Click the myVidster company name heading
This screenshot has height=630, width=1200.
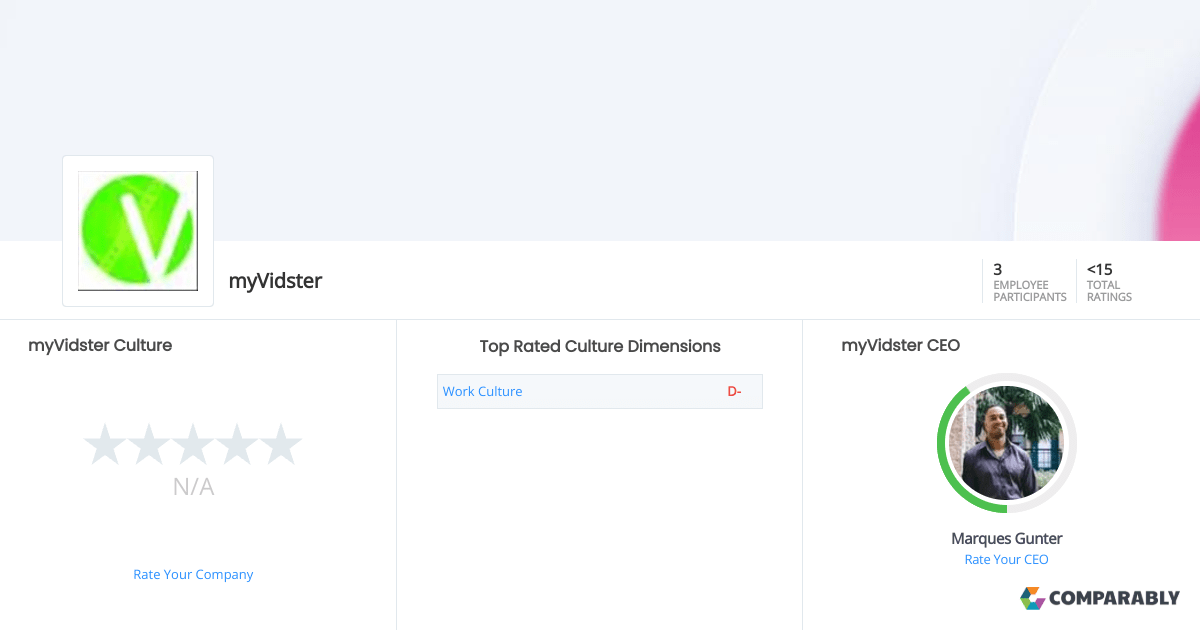[x=275, y=281]
